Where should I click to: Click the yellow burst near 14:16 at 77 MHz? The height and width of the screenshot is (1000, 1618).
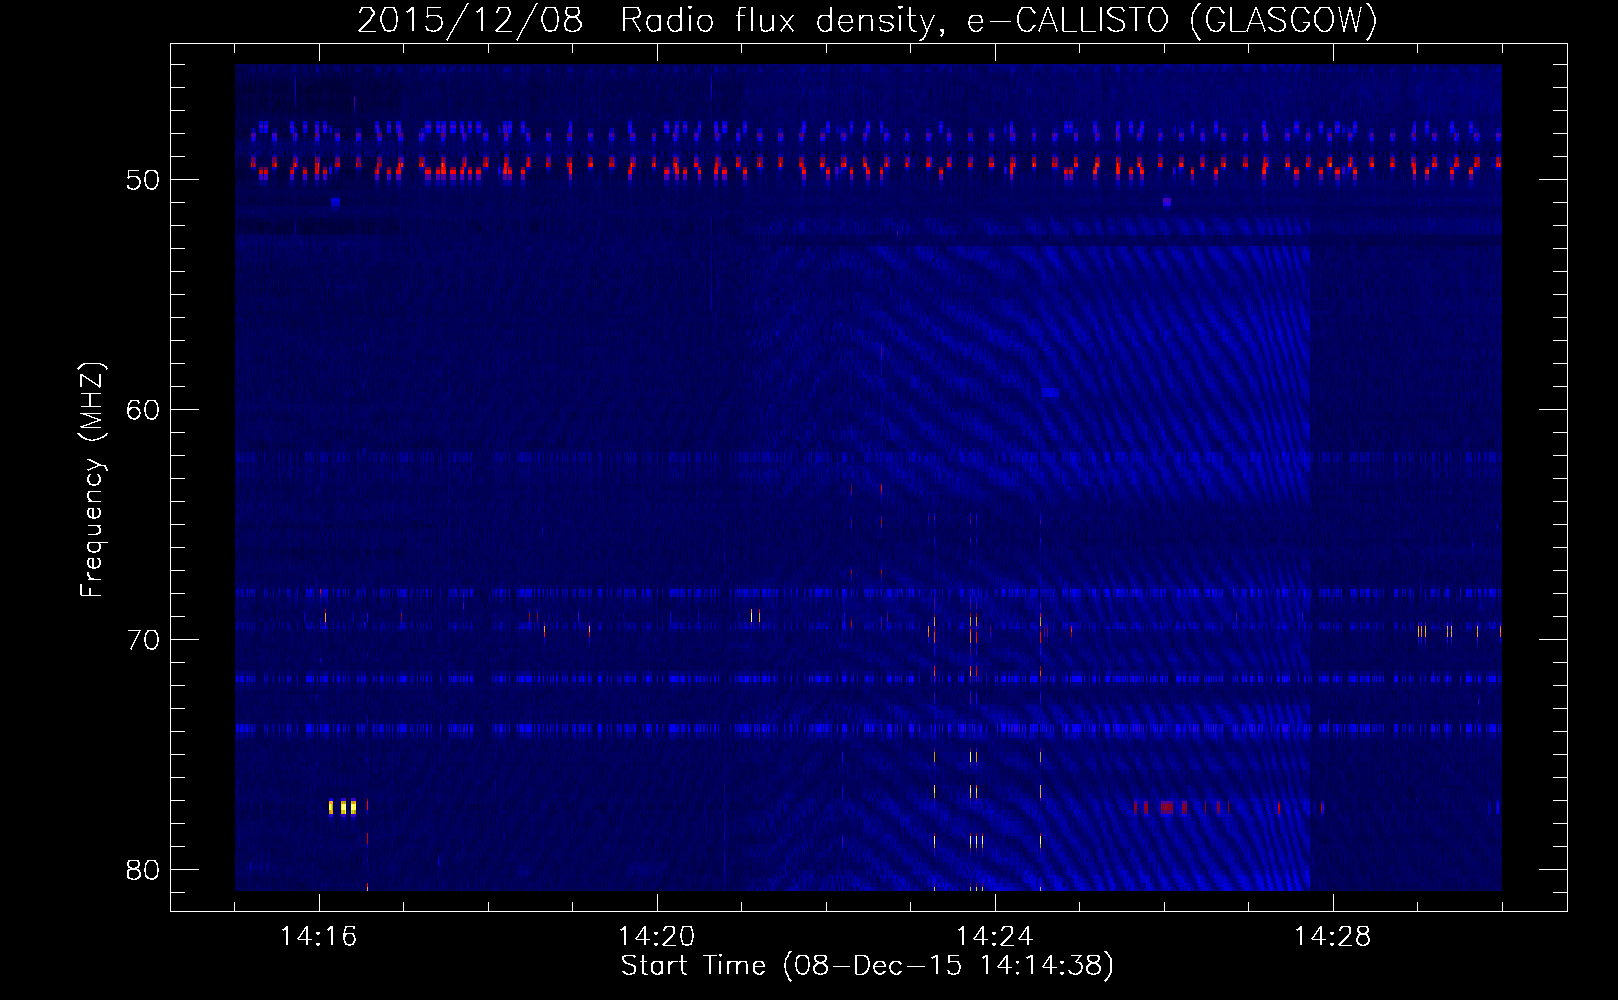click(x=342, y=807)
